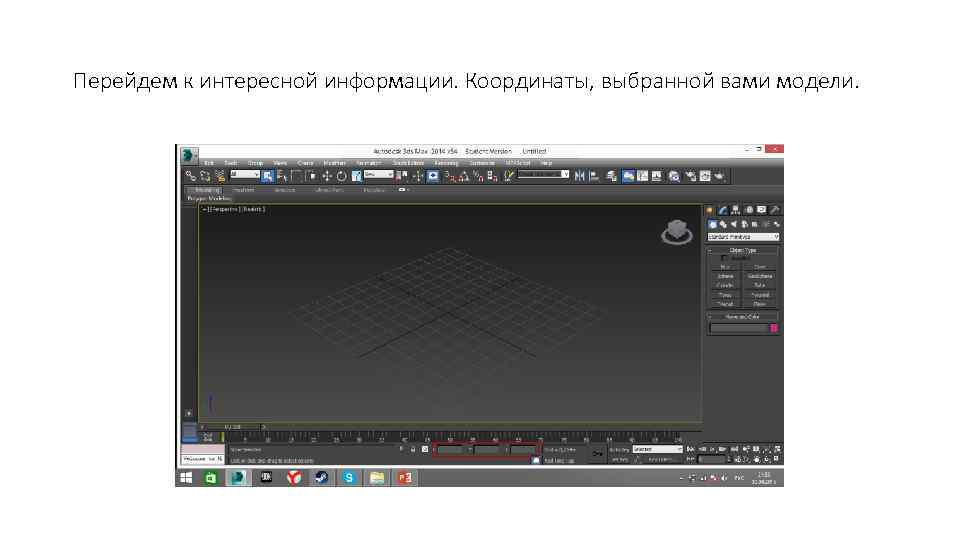Click the Sphere primitive button
The height and width of the screenshot is (540, 960).
click(x=725, y=276)
